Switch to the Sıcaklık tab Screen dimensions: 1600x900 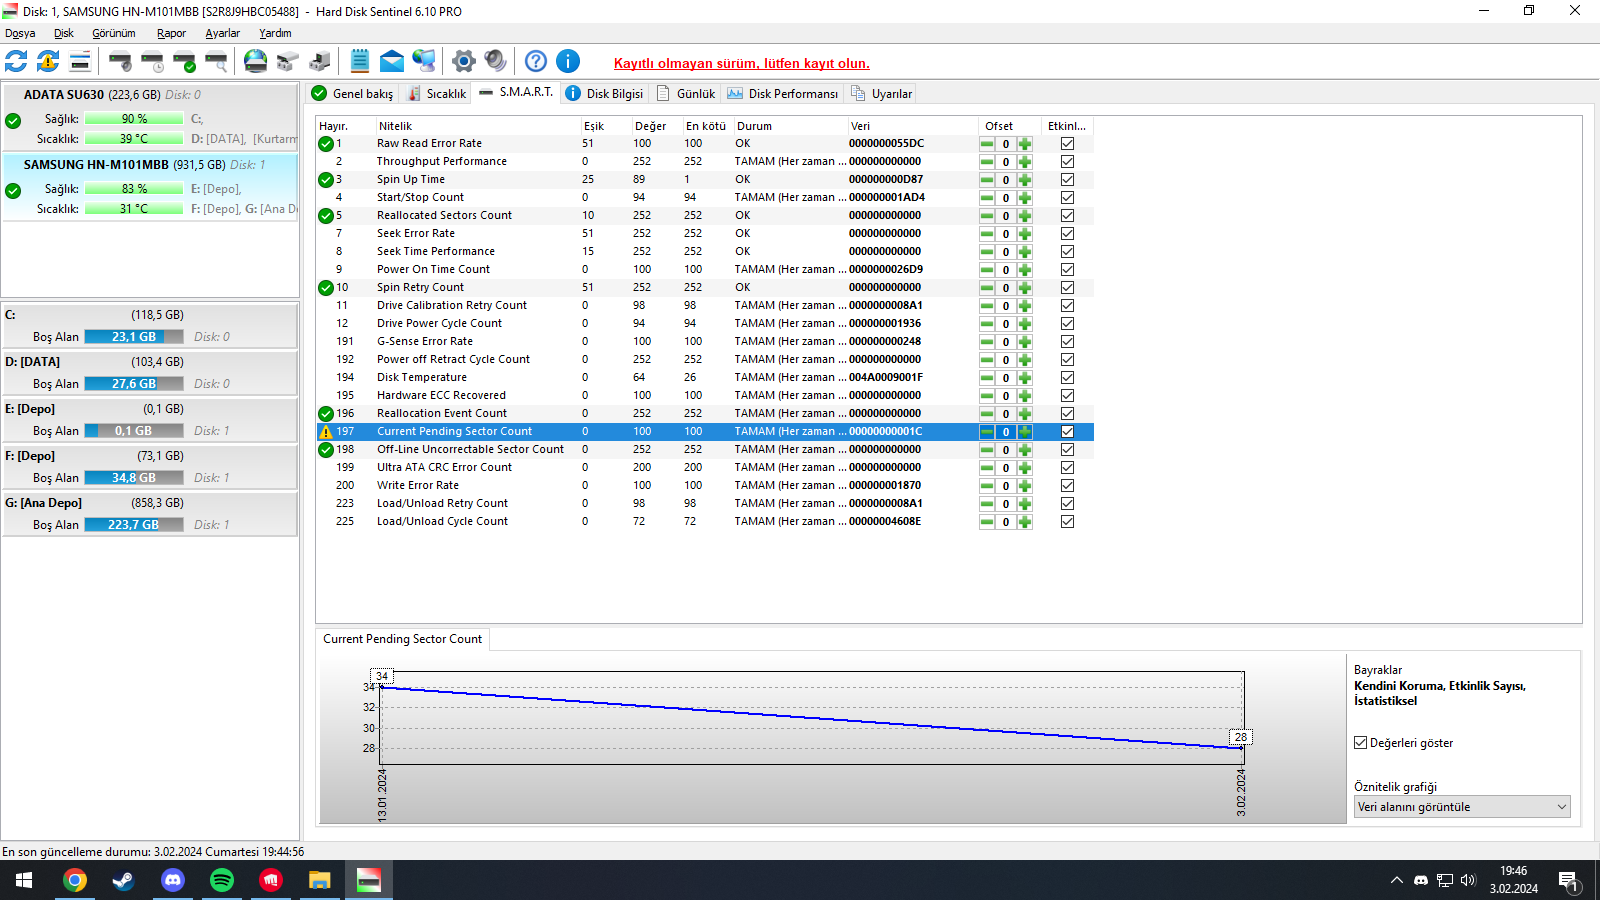(437, 94)
